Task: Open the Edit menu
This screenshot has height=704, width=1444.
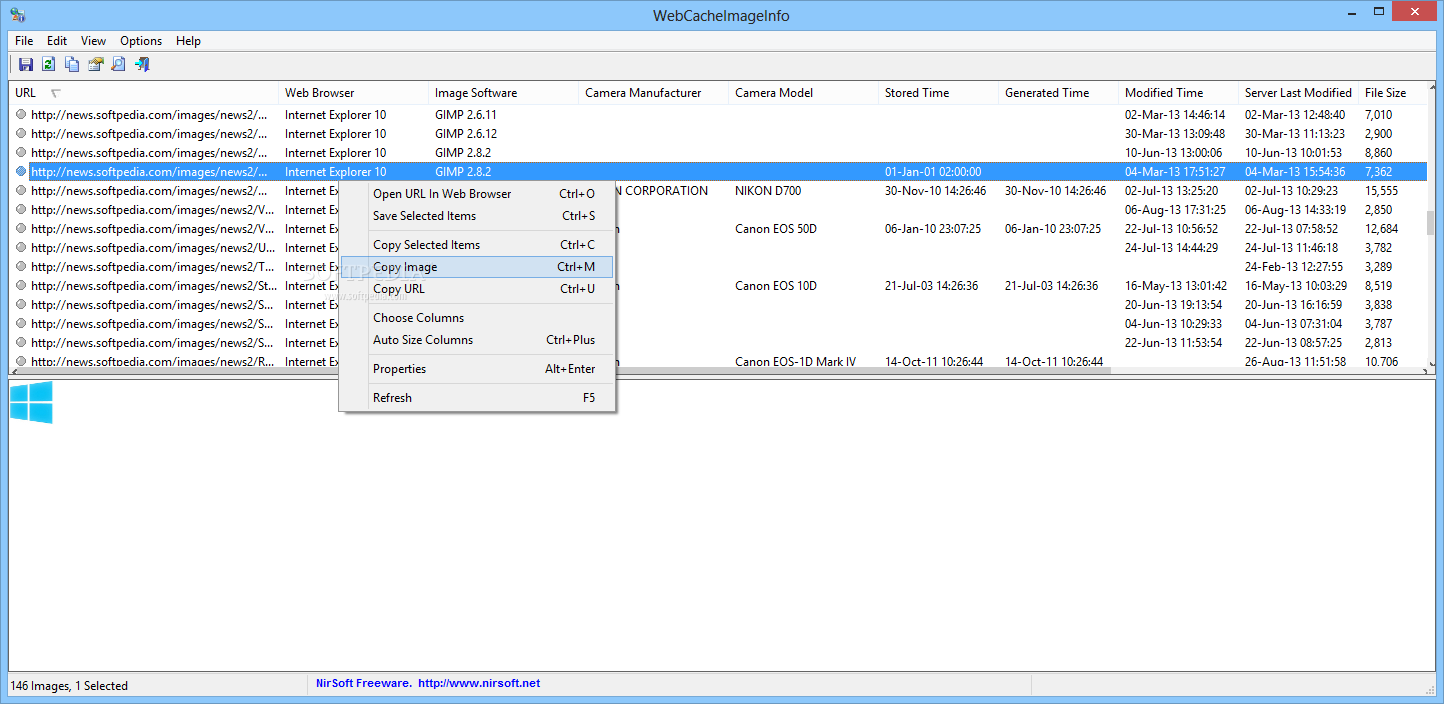Action: point(57,41)
